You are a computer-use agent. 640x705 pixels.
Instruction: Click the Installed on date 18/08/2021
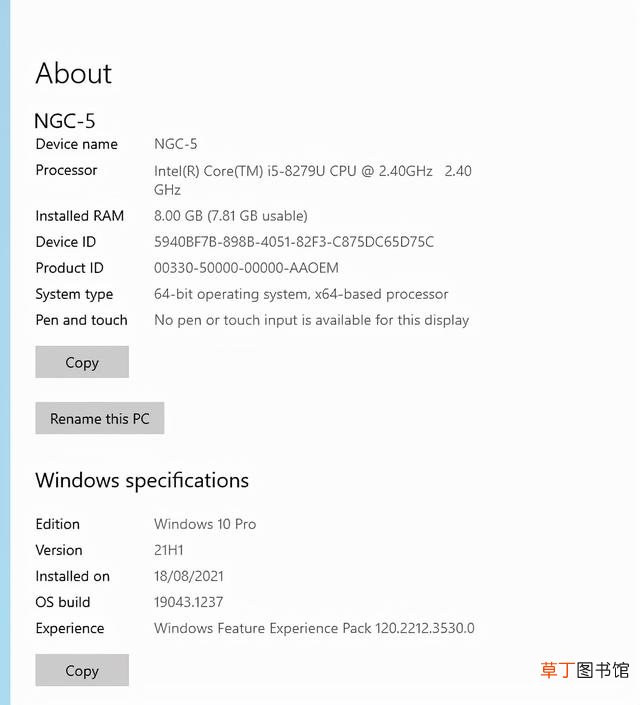click(189, 576)
